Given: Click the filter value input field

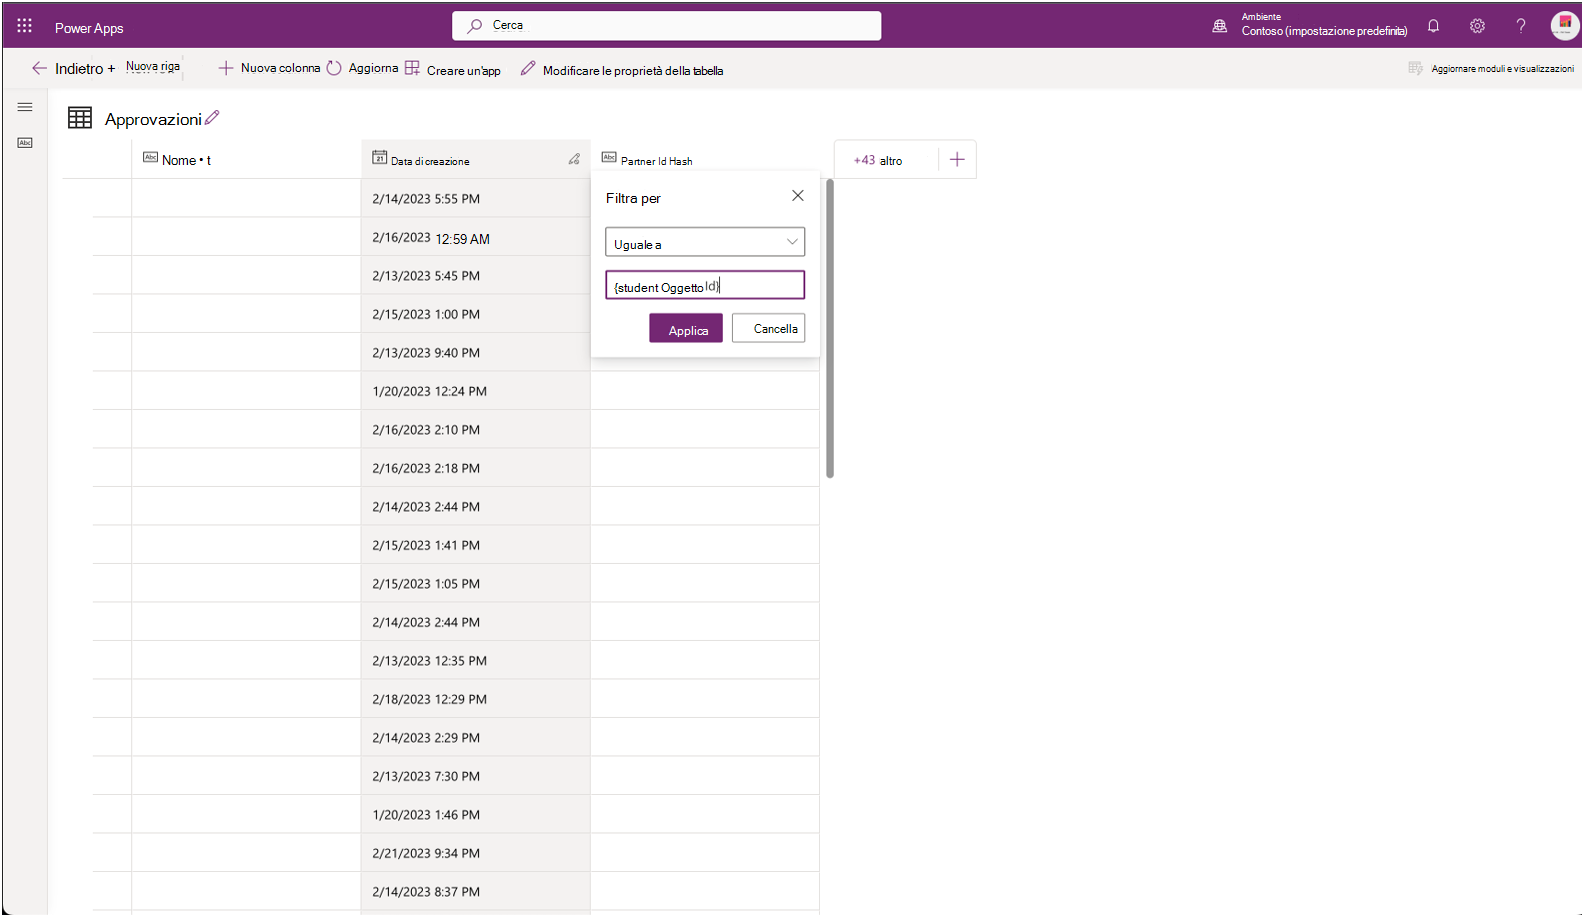Looking at the screenshot, I should click(705, 285).
